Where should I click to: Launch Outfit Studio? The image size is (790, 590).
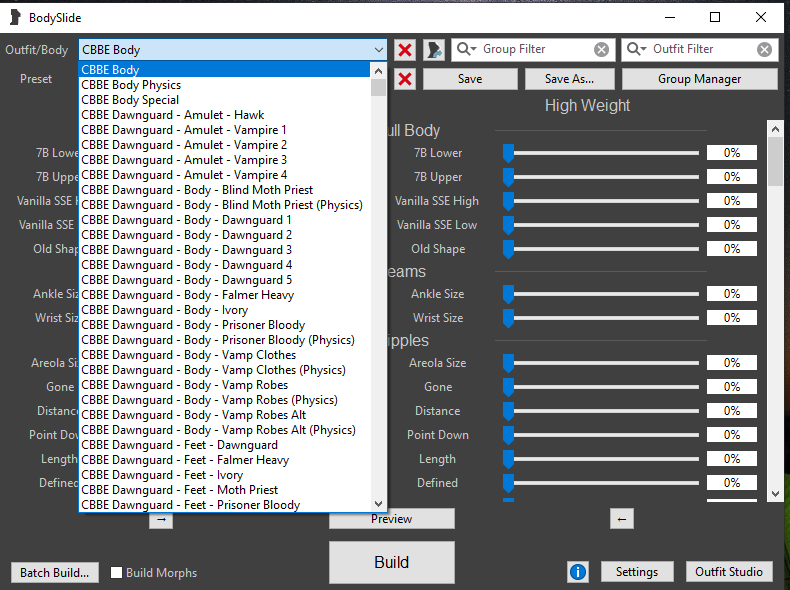tap(729, 572)
